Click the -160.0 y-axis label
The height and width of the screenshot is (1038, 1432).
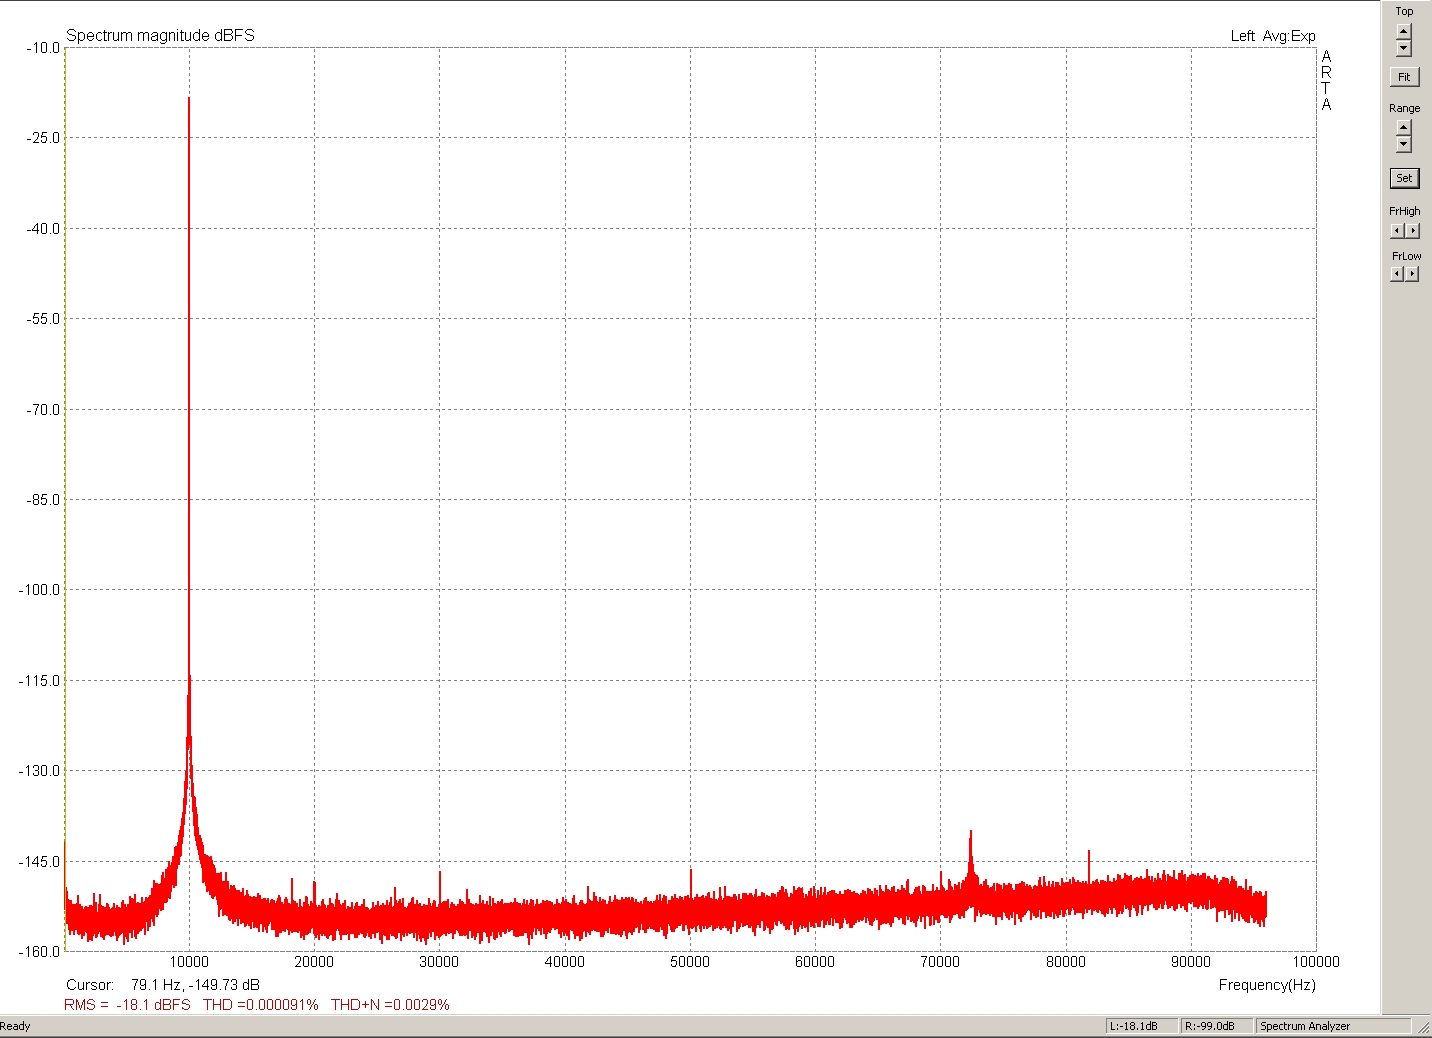[x=40, y=952]
